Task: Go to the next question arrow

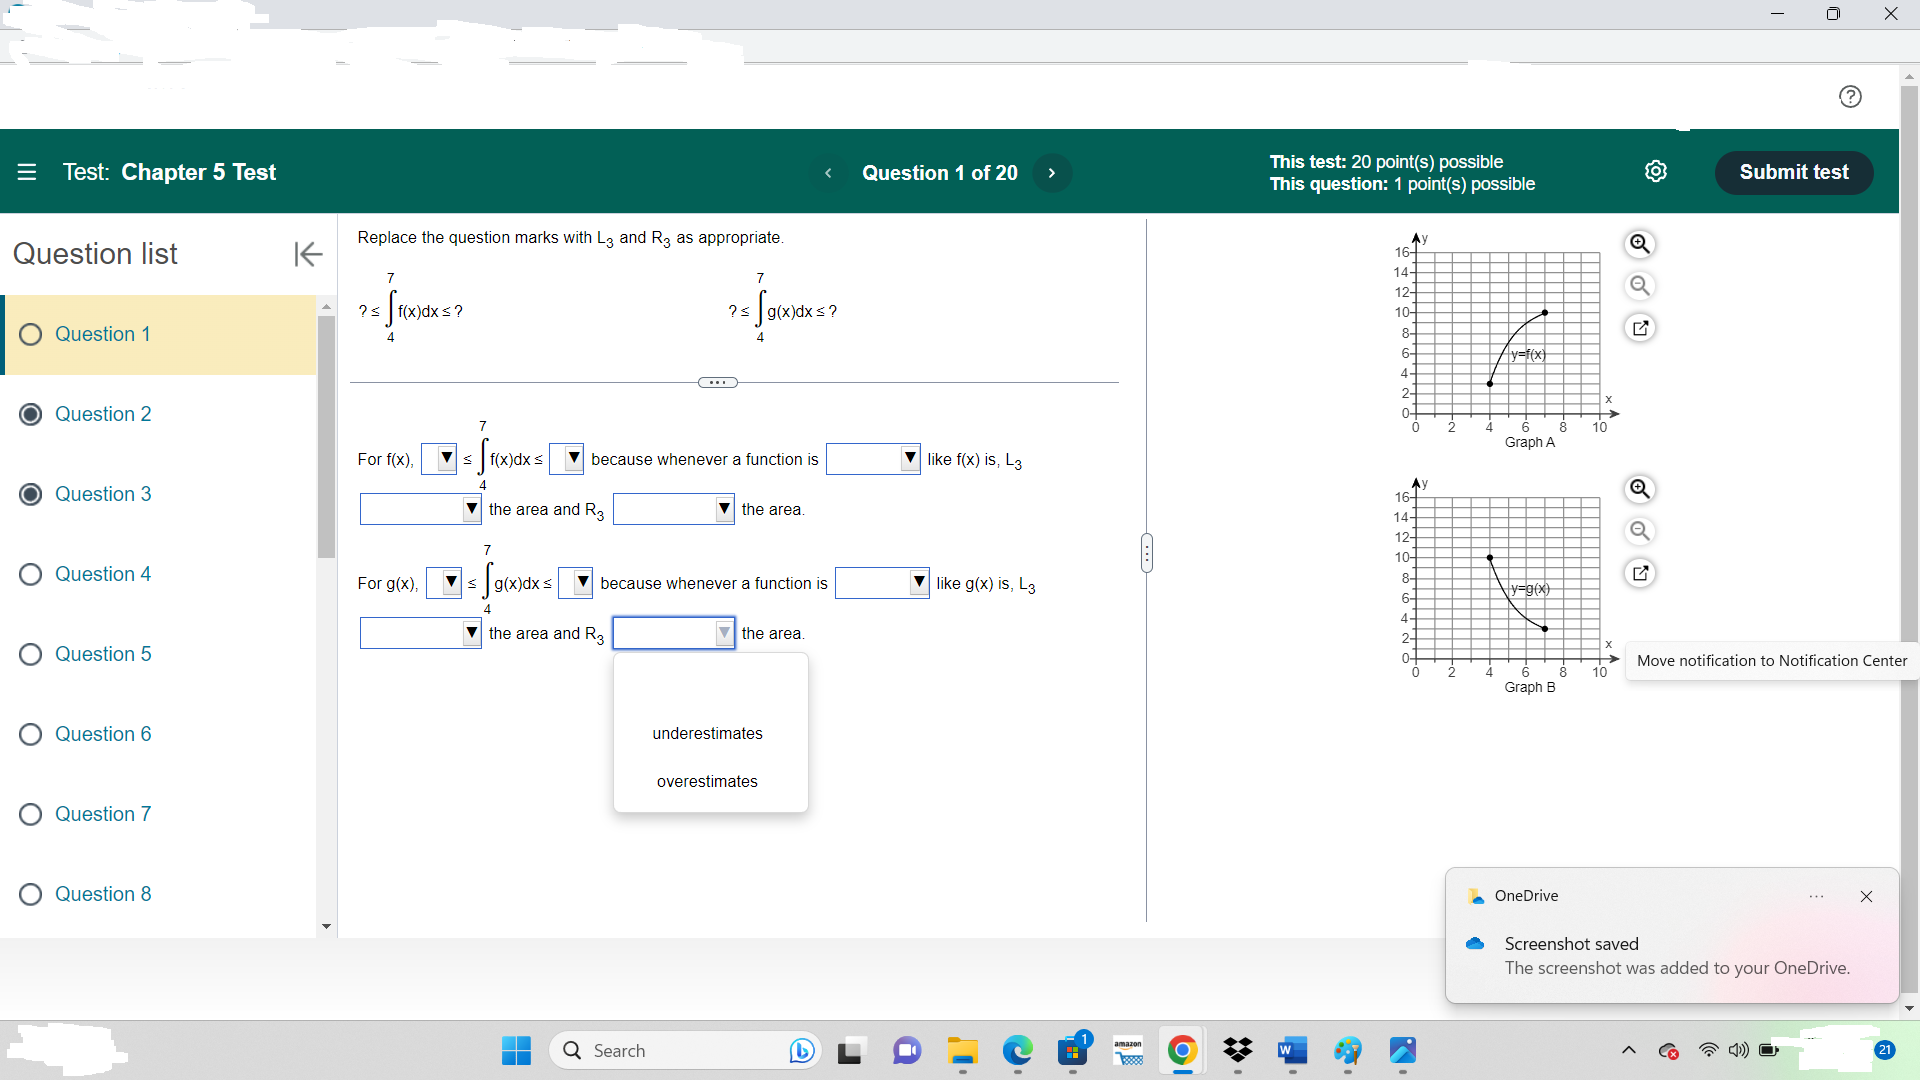Action: pos(1051,173)
